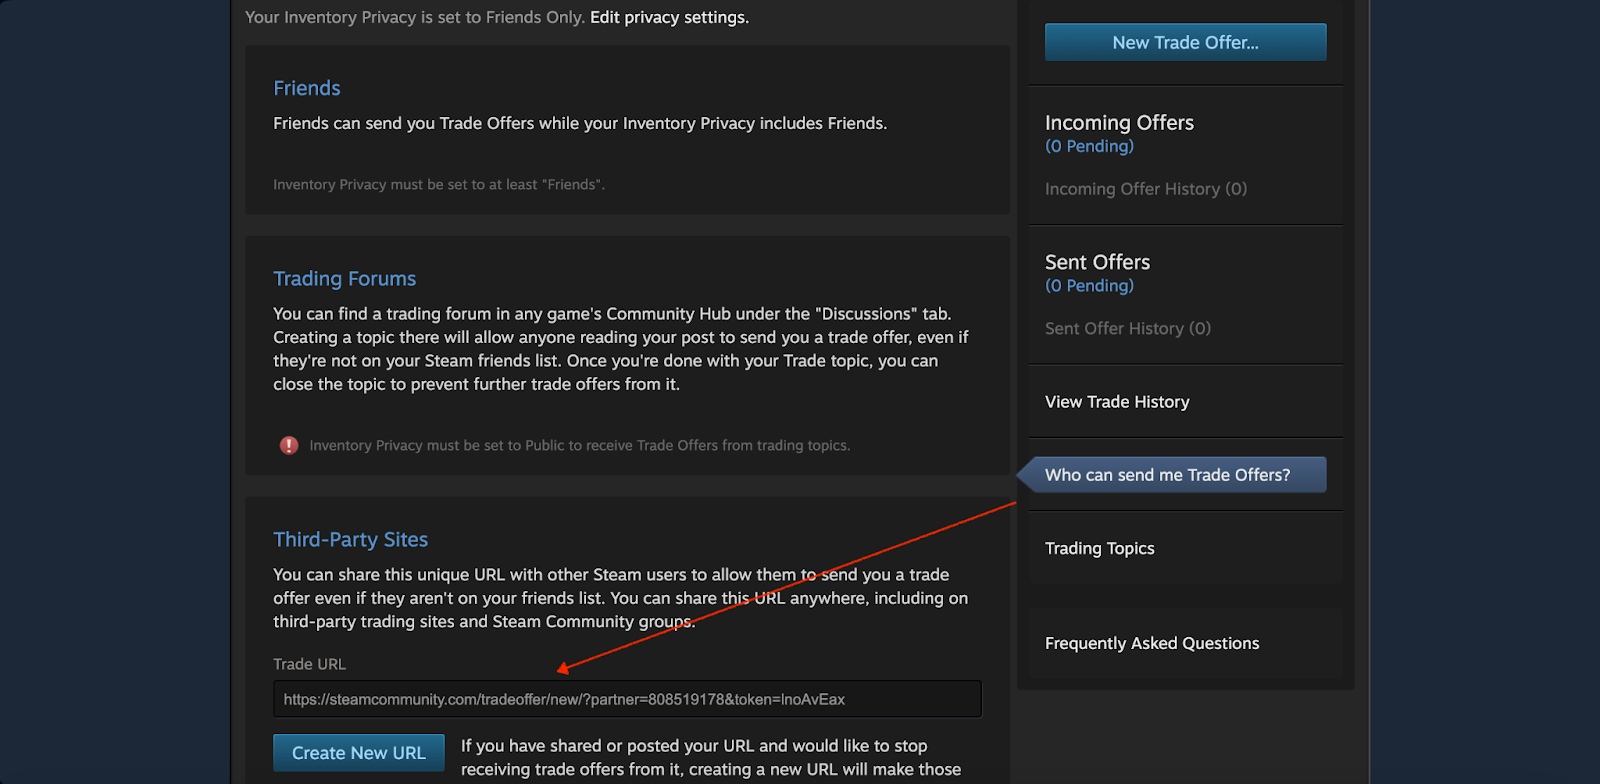Open Incoming Offers section
Image resolution: width=1600 pixels, height=784 pixels.
coord(1119,123)
